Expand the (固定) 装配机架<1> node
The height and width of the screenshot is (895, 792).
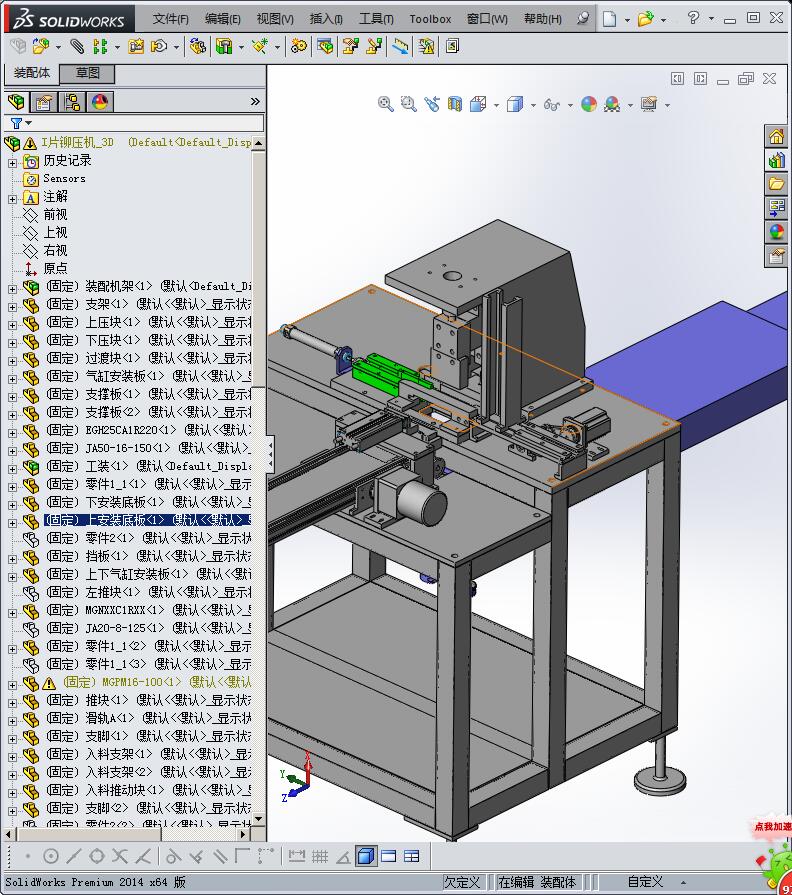[13, 289]
